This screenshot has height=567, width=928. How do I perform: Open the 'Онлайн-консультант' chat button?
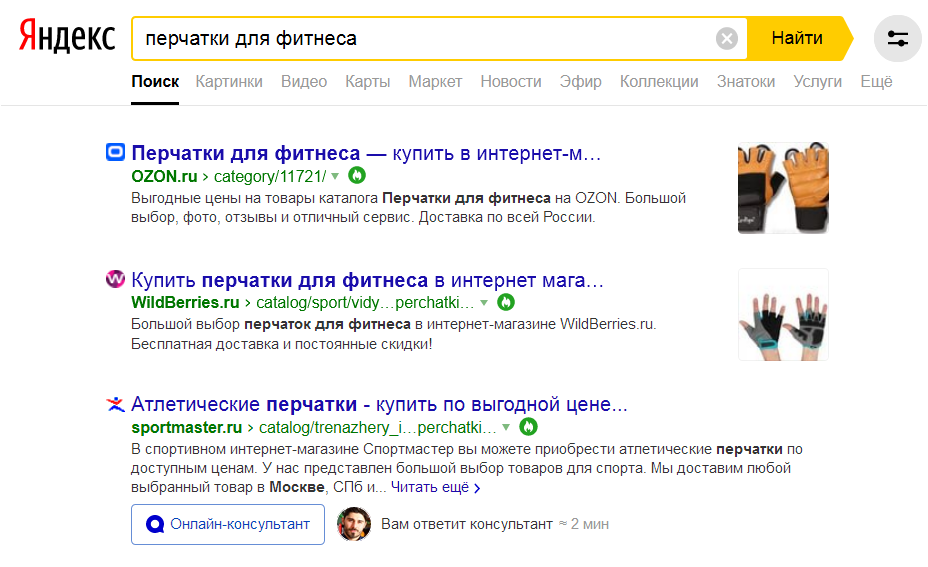pos(228,524)
